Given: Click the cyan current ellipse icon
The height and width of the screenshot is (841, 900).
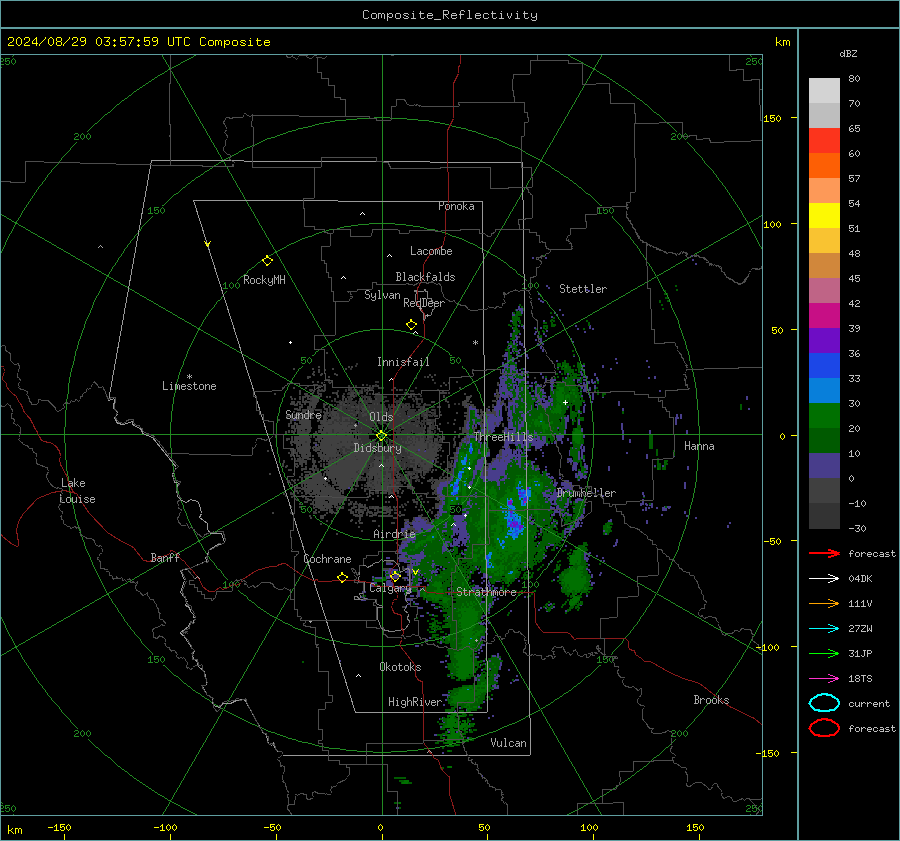Looking at the screenshot, I should (x=824, y=703).
